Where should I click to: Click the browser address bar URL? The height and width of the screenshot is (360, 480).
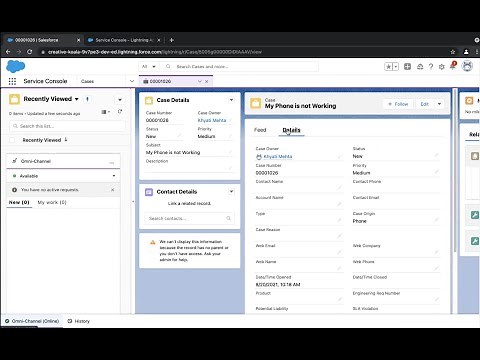click(155, 52)
